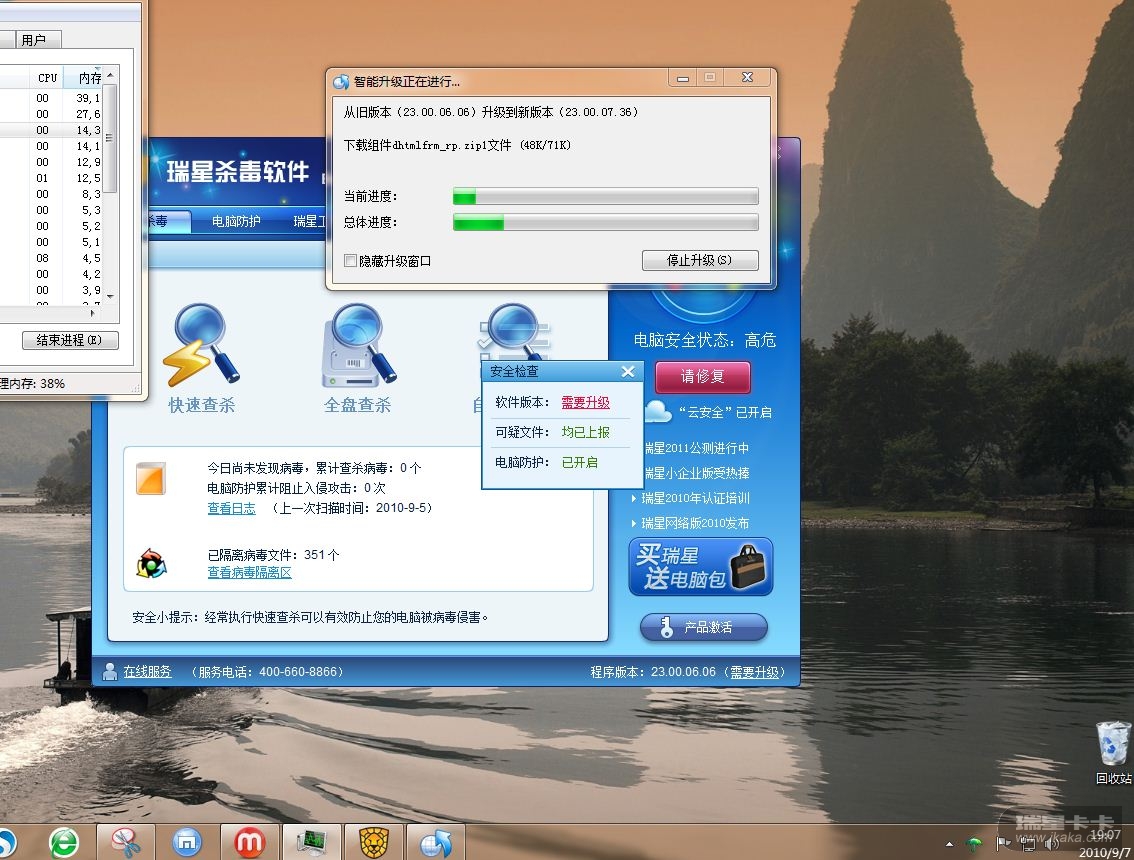Screen dimensions: 1134x860
Task: Open the globe with arrow upgrade taskbar icon
Action: [x=435, y=843]
